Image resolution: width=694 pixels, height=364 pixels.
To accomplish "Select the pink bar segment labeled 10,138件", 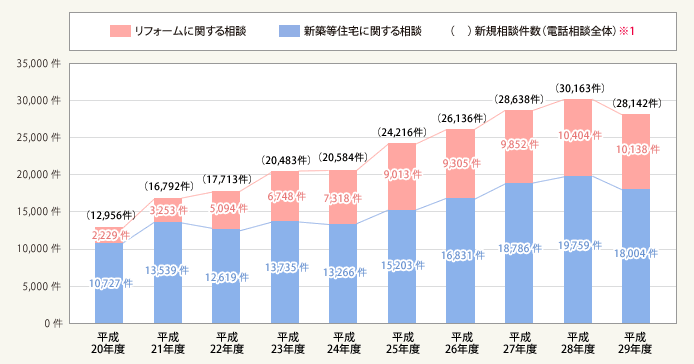I will [x=636, y=152].
